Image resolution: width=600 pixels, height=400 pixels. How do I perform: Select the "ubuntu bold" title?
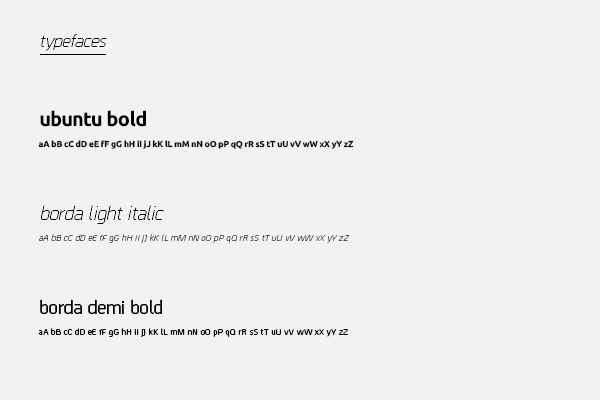pyautogui.click(x=93, y=119)
